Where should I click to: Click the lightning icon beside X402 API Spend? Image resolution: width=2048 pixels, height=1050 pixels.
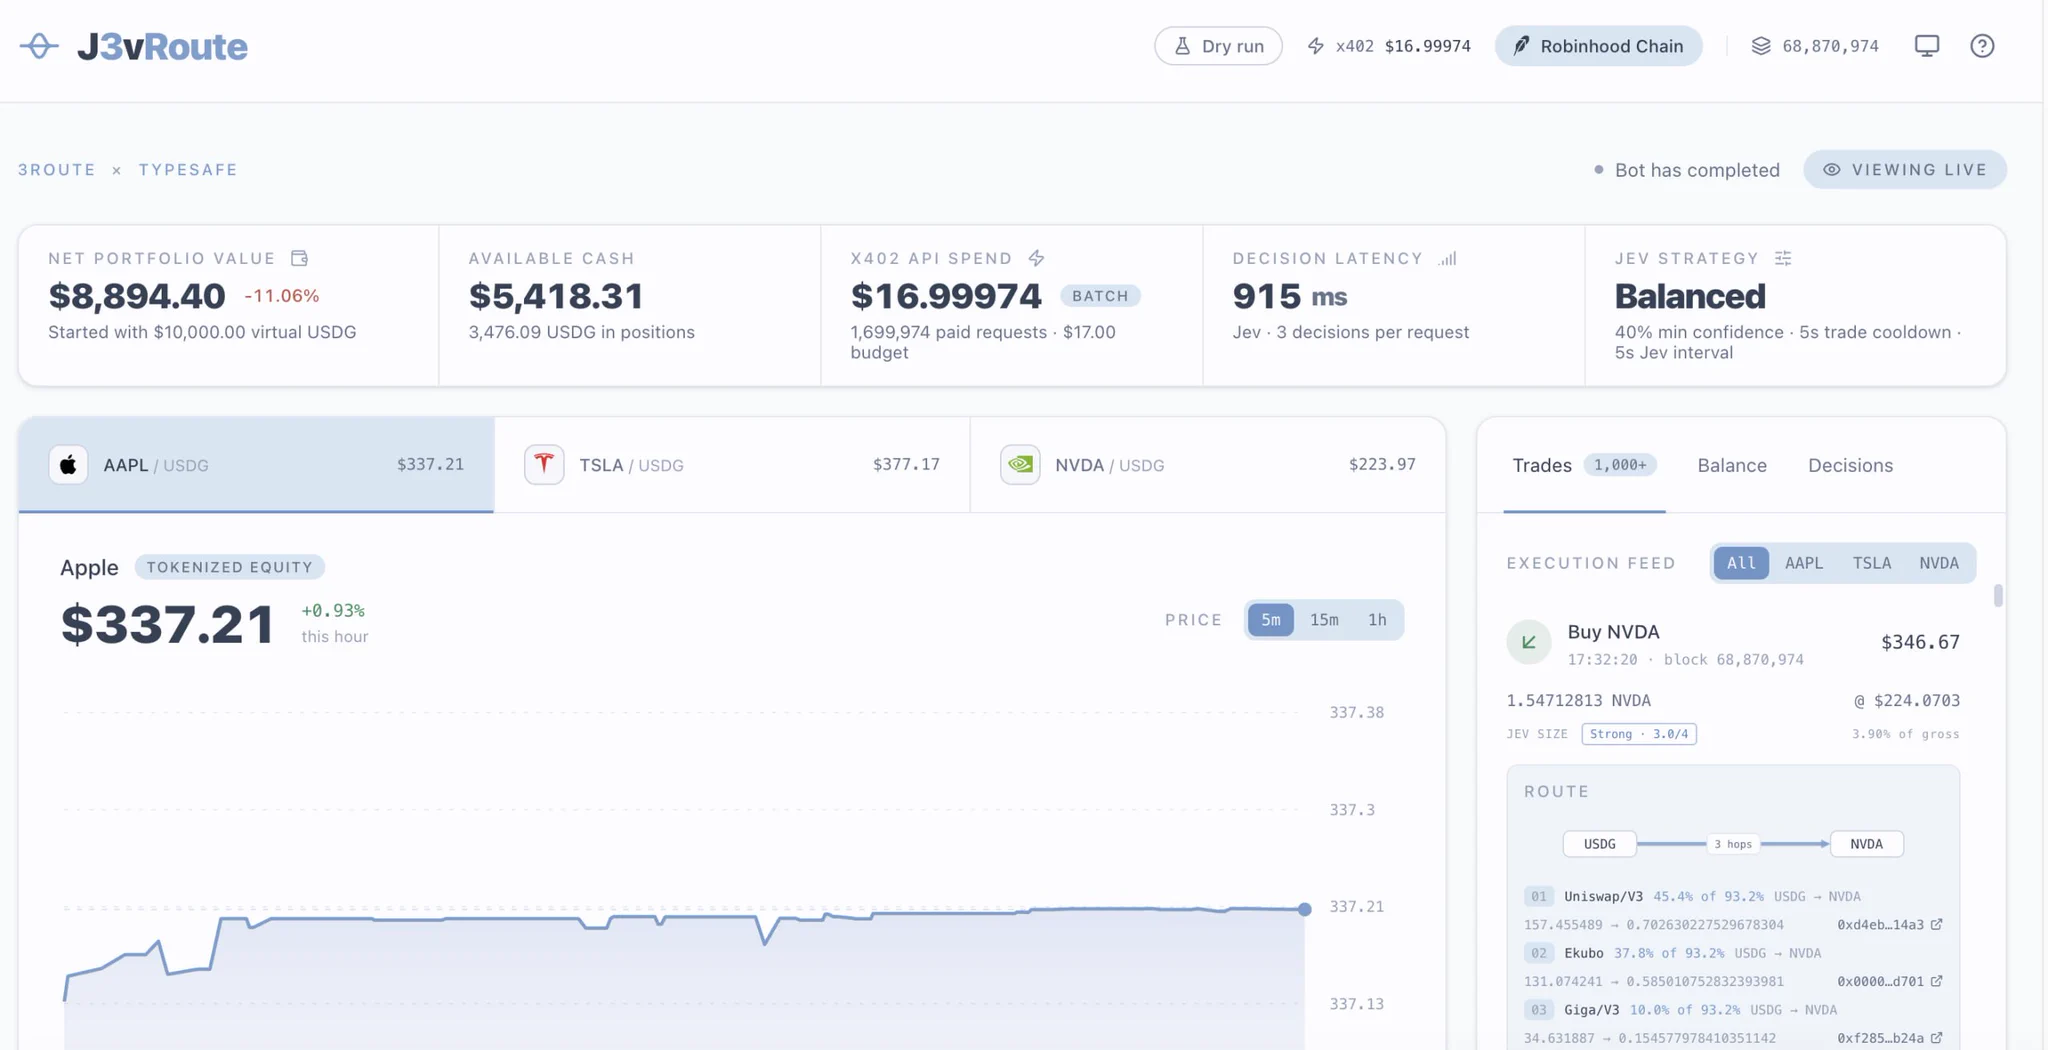pos(1037,258)
